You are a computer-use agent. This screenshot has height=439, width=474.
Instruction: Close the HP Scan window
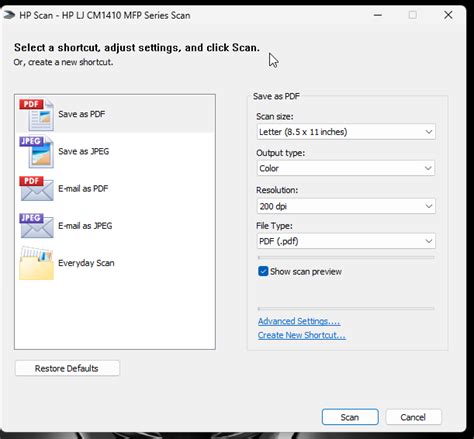click(448, 15)
